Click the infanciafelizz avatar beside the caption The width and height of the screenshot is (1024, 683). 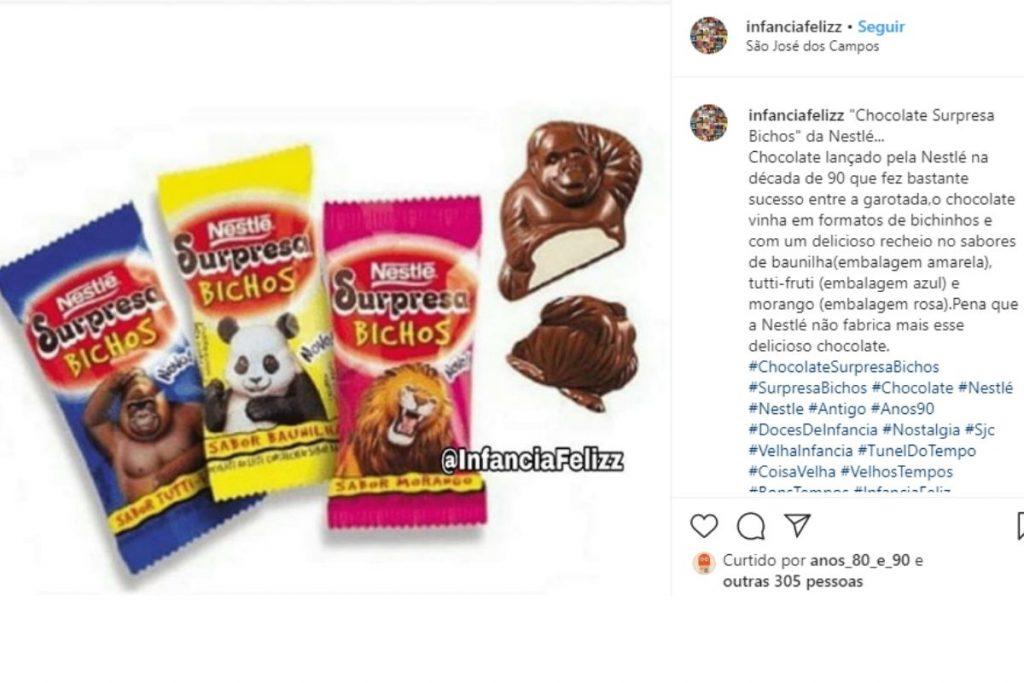pos(709,122)
